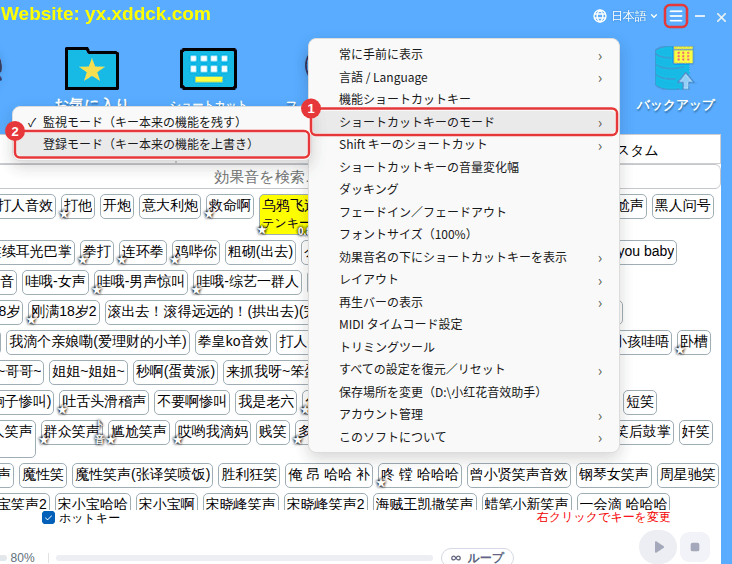
Task: Play the 刚满18岁2 sound effect
Action: 63,312
